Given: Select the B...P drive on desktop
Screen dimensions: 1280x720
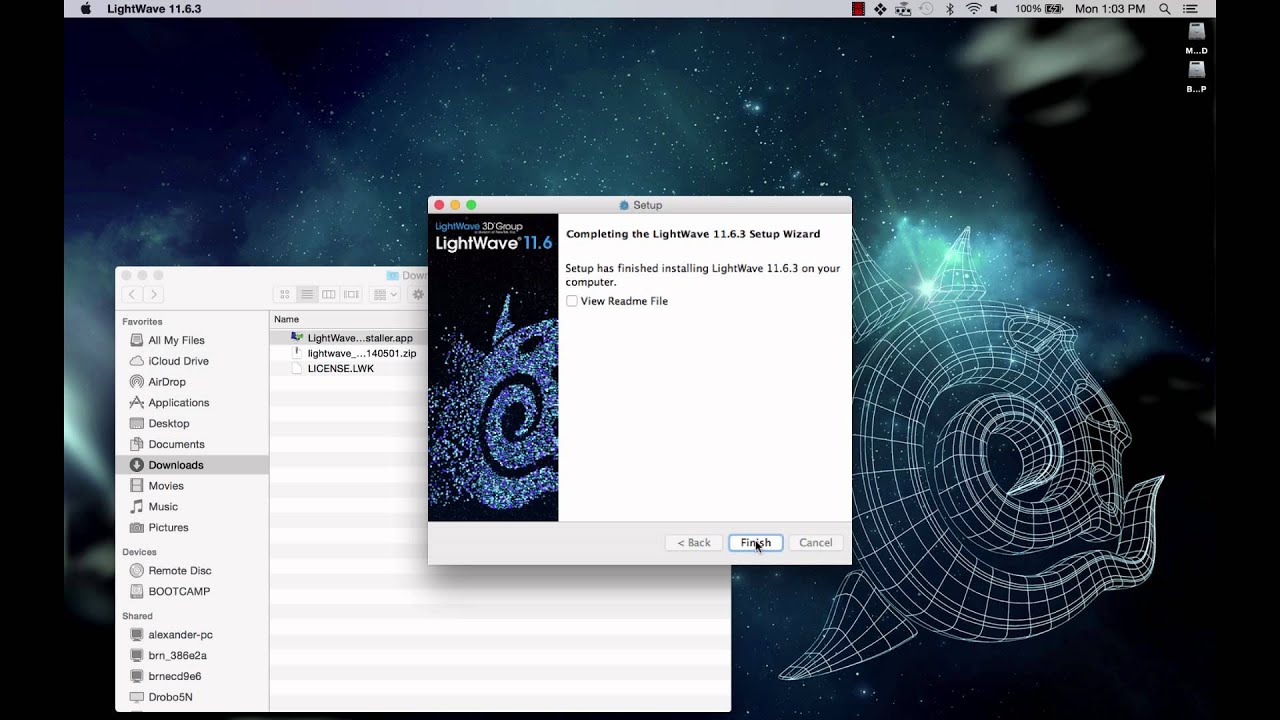Looking at the screenshot, I should click(1196, 77).
